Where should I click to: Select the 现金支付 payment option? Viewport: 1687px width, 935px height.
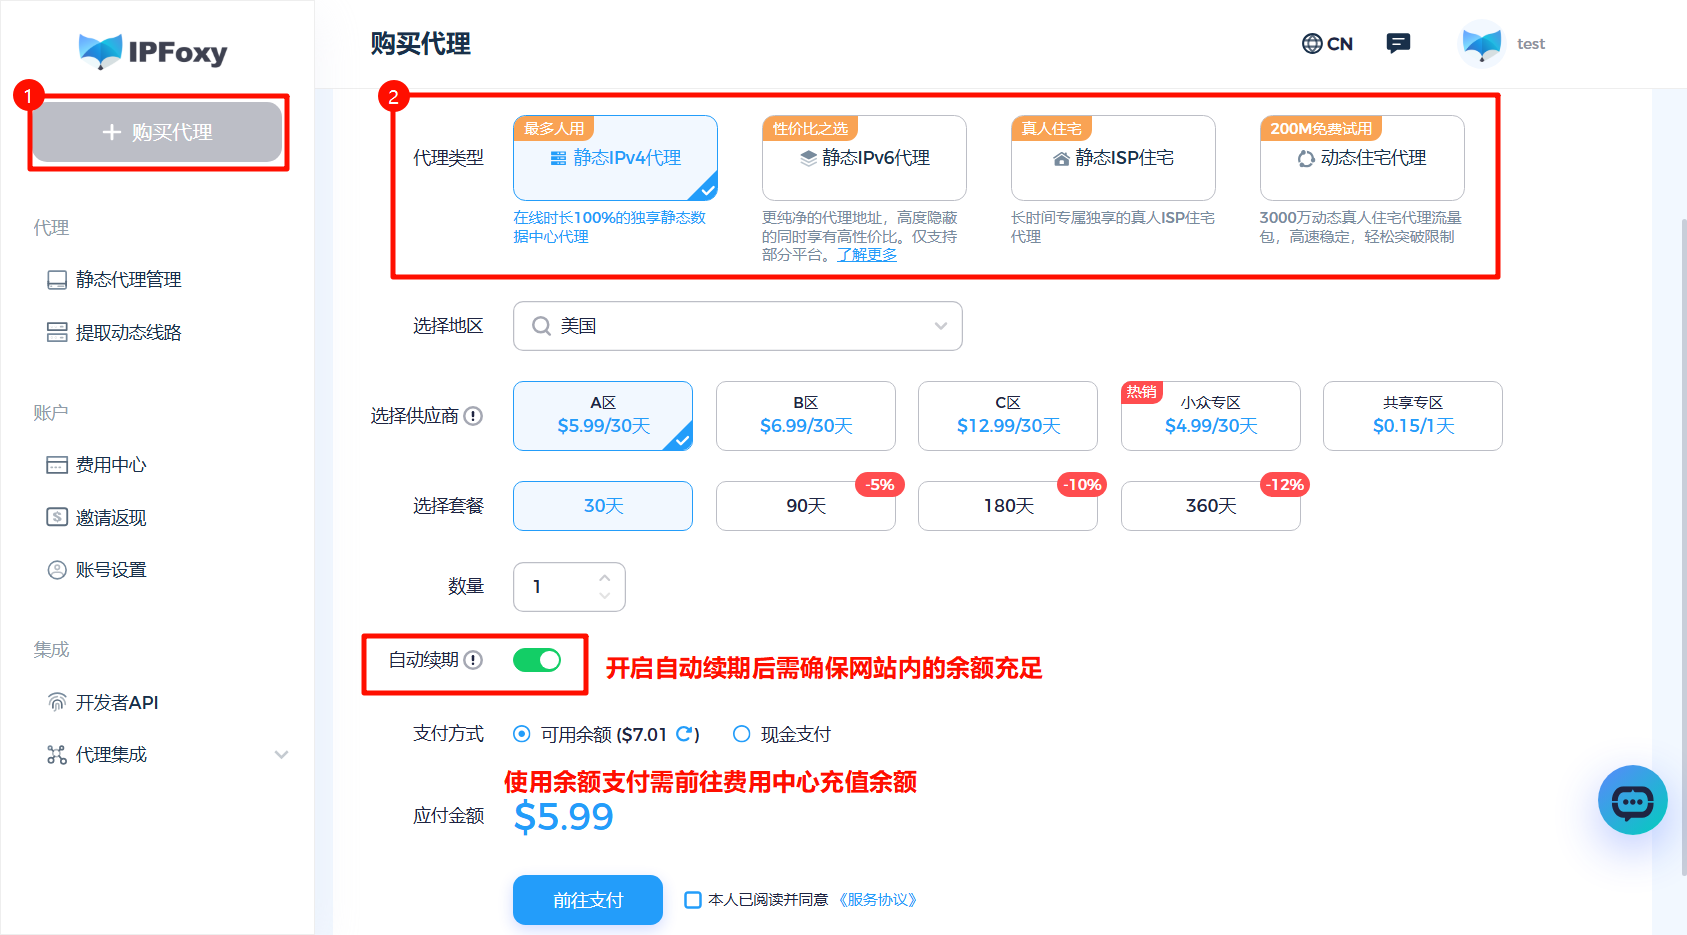pyautogui.click(x=741, y=733)
